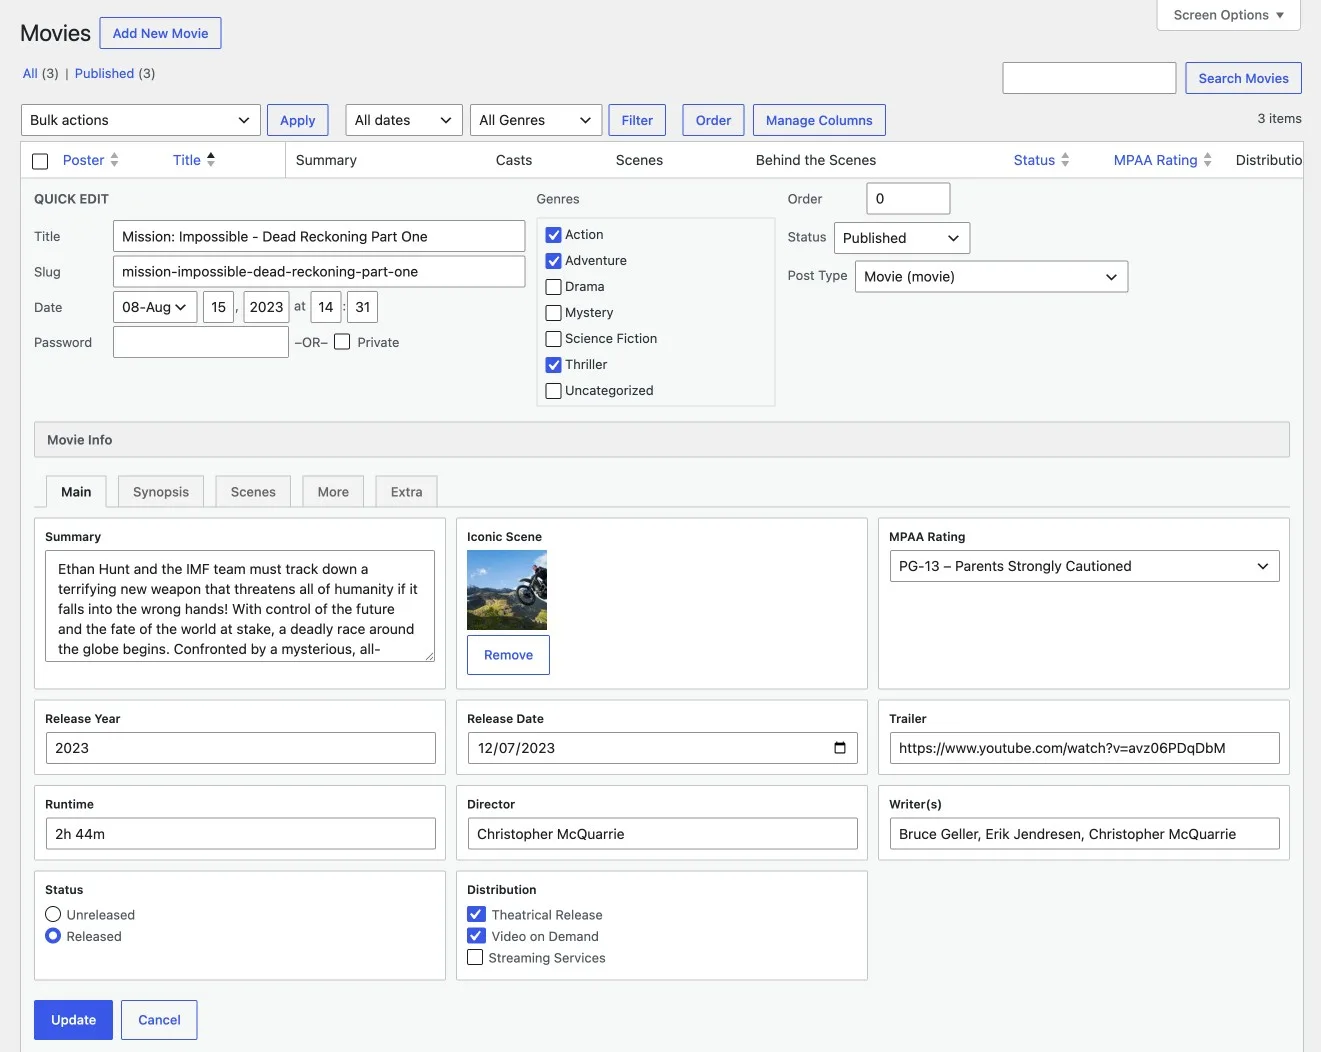Remove the Iconic Scene image

[x=508, y=655]
